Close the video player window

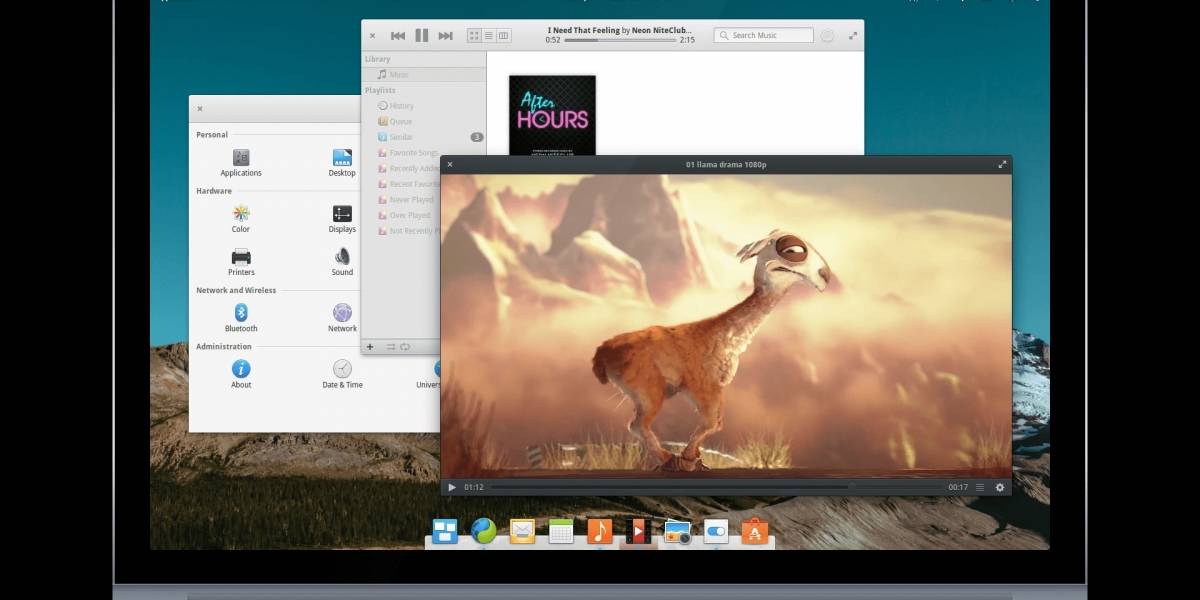point(450,164)
